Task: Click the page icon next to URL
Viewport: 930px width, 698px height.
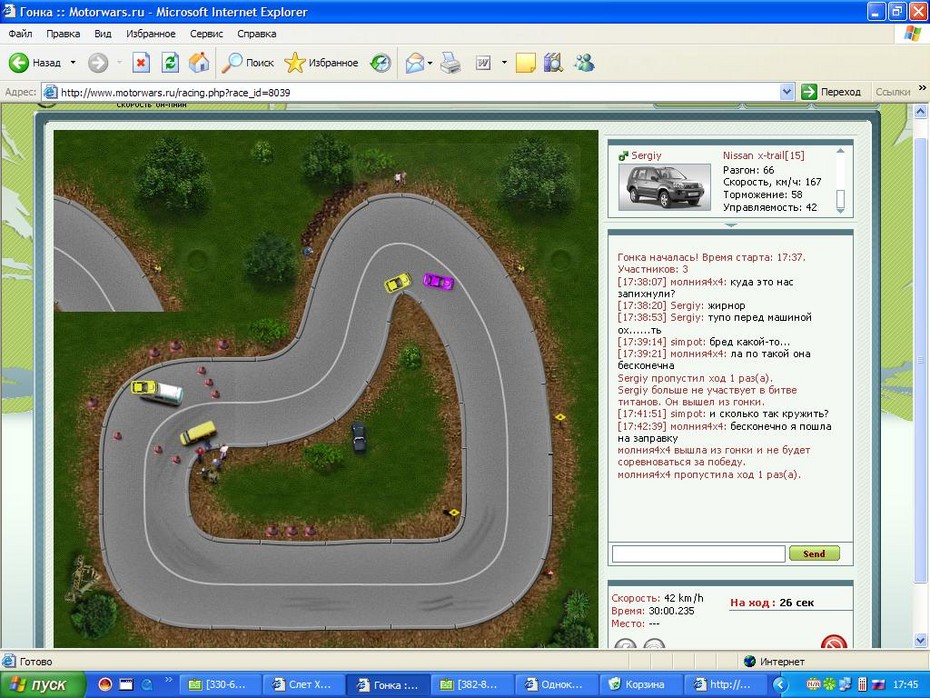Action: 51,92
